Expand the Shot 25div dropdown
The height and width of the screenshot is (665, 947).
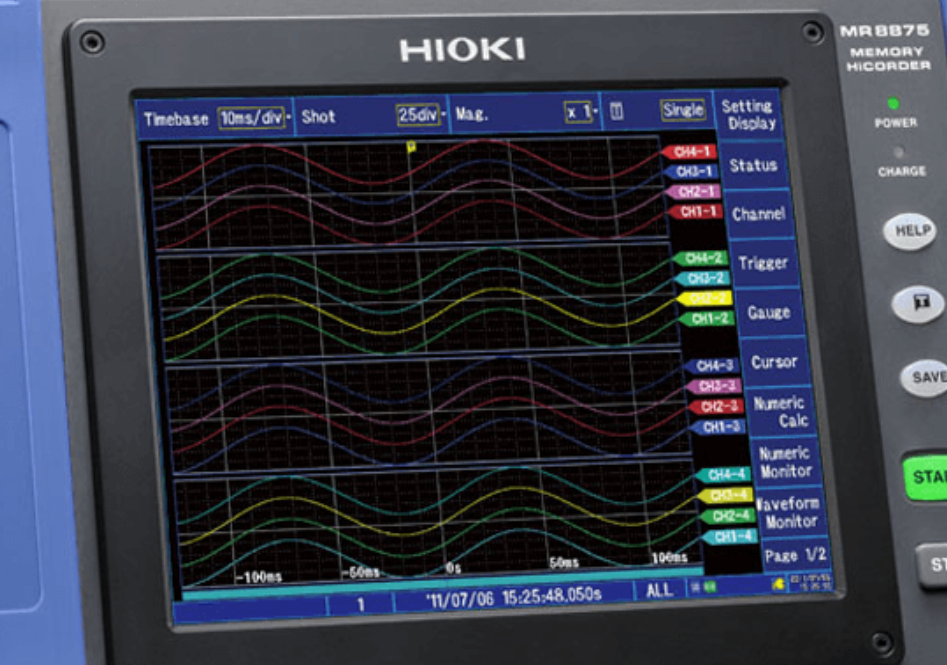[418, 114]
